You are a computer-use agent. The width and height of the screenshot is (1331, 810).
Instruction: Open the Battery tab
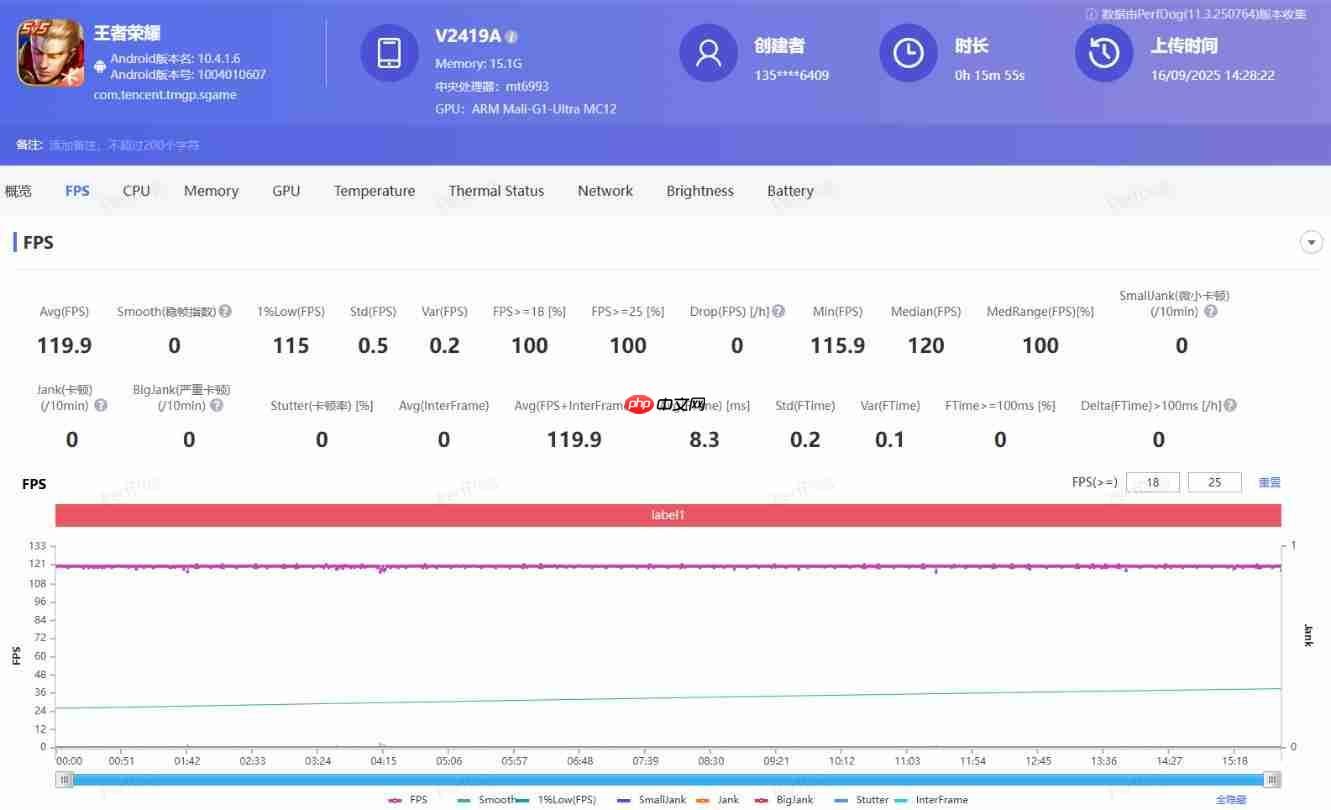click(x=790, y=190)
